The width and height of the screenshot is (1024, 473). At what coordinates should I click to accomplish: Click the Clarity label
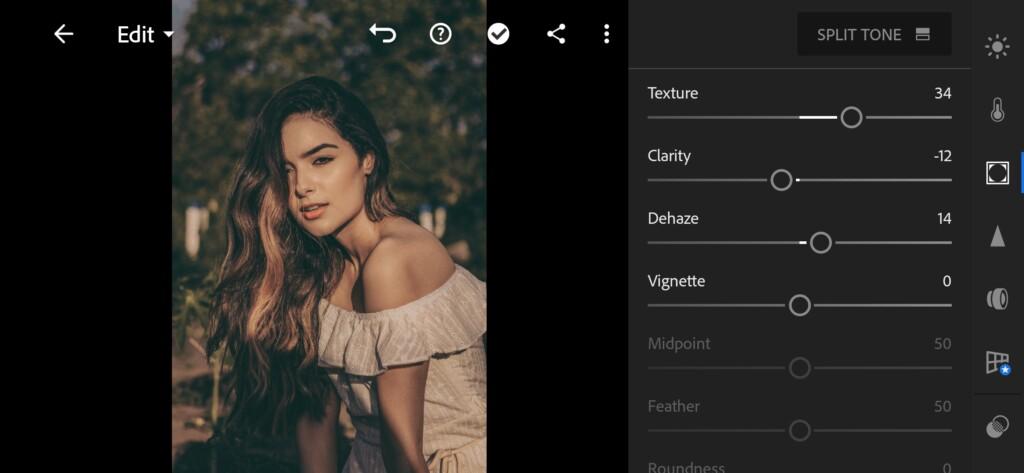[669, 156]
